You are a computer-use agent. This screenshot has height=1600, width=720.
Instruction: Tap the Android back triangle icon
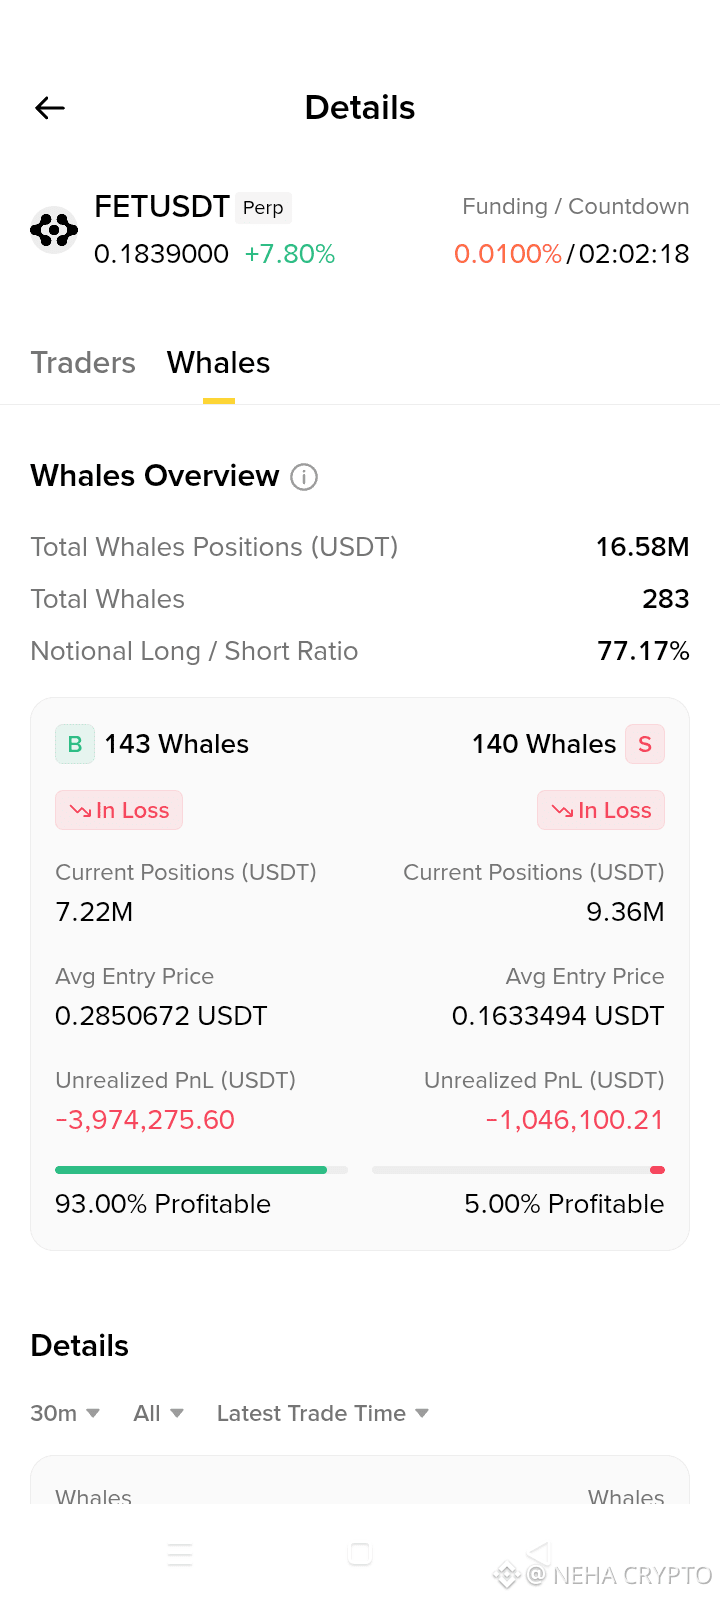tap(539, 1554)
